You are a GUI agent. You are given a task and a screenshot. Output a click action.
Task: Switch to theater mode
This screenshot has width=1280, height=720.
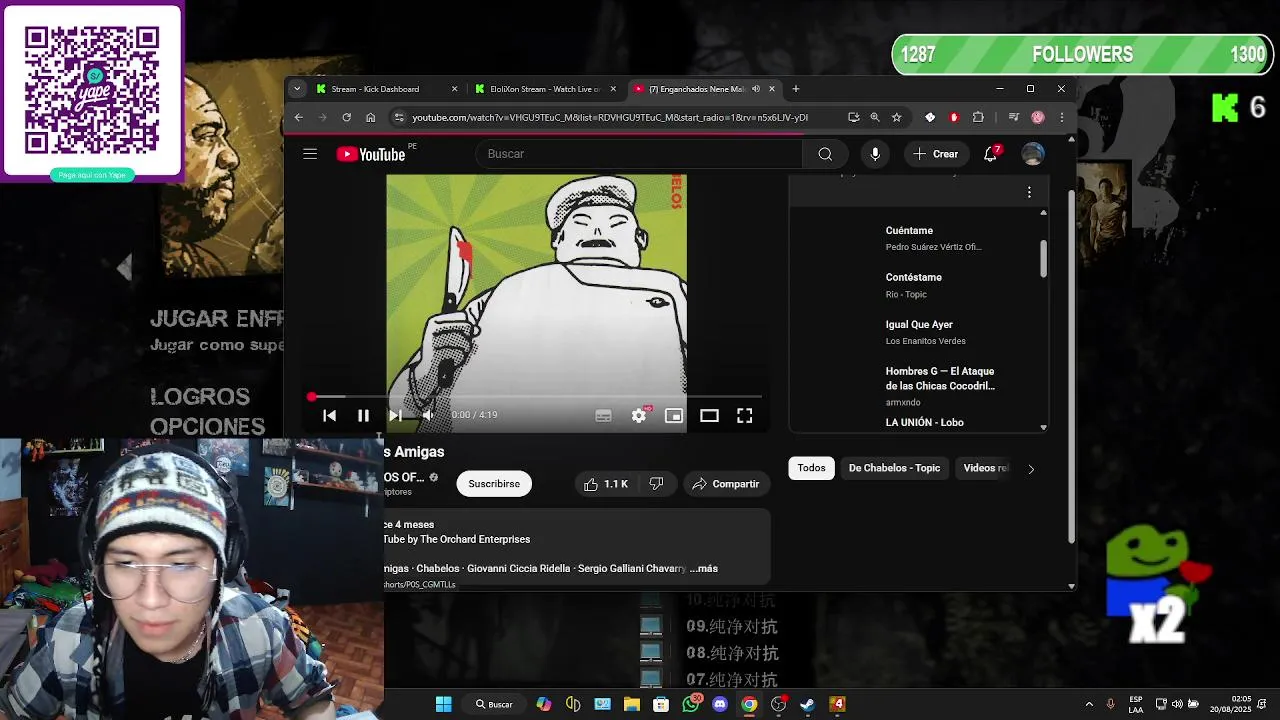point(709,416)
